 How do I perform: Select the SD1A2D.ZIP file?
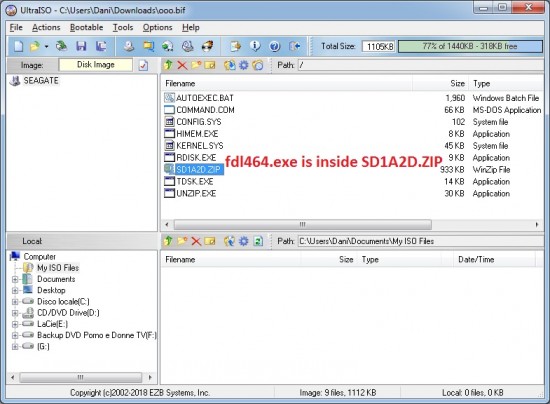198,170
